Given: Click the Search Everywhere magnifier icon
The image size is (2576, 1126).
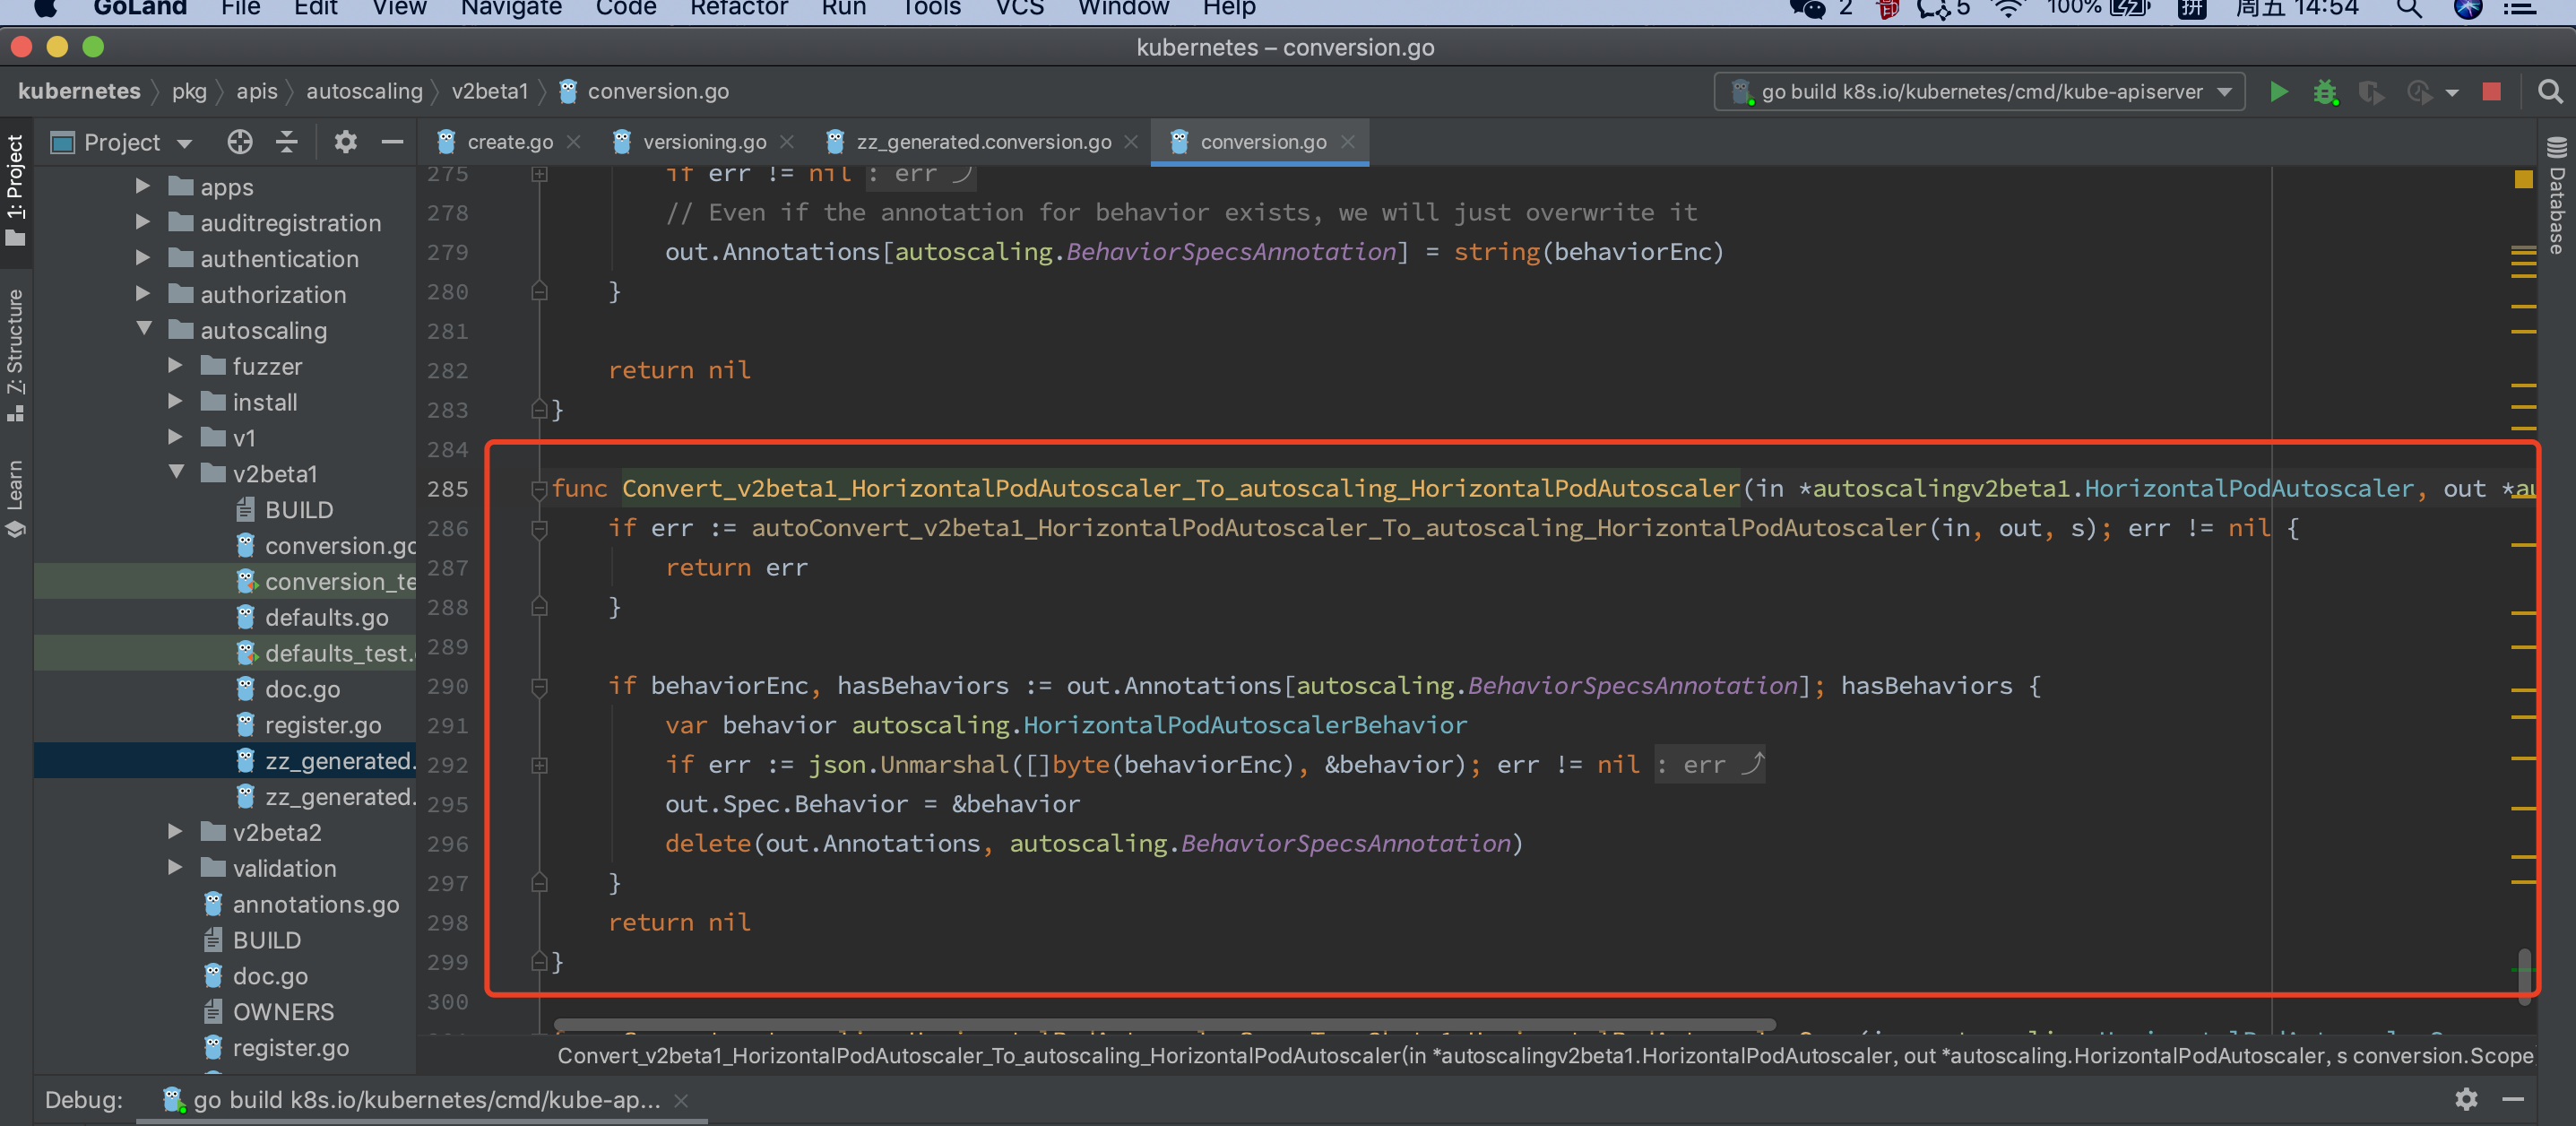Looking at the screenshot, I should tap(2550, 92).
